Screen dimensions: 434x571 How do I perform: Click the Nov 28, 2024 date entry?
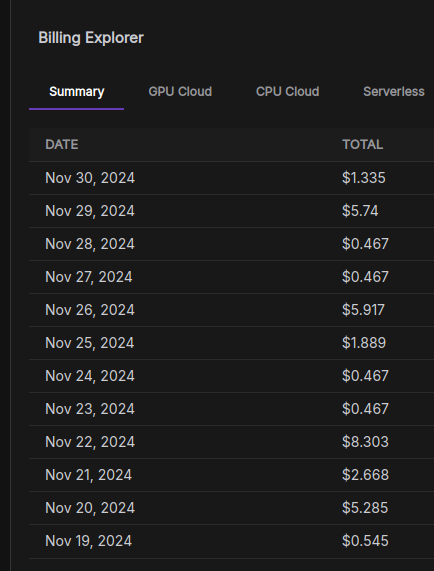[90, 244]
